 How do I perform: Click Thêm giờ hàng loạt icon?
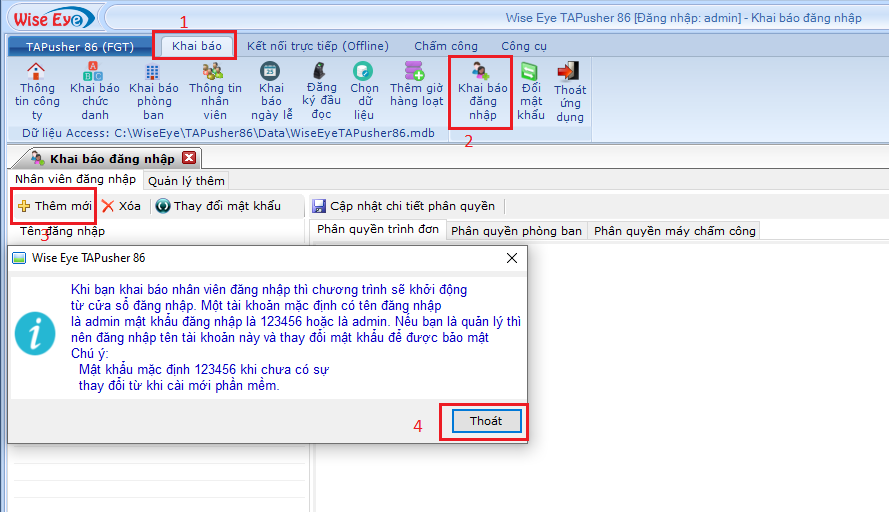(416, 72)
